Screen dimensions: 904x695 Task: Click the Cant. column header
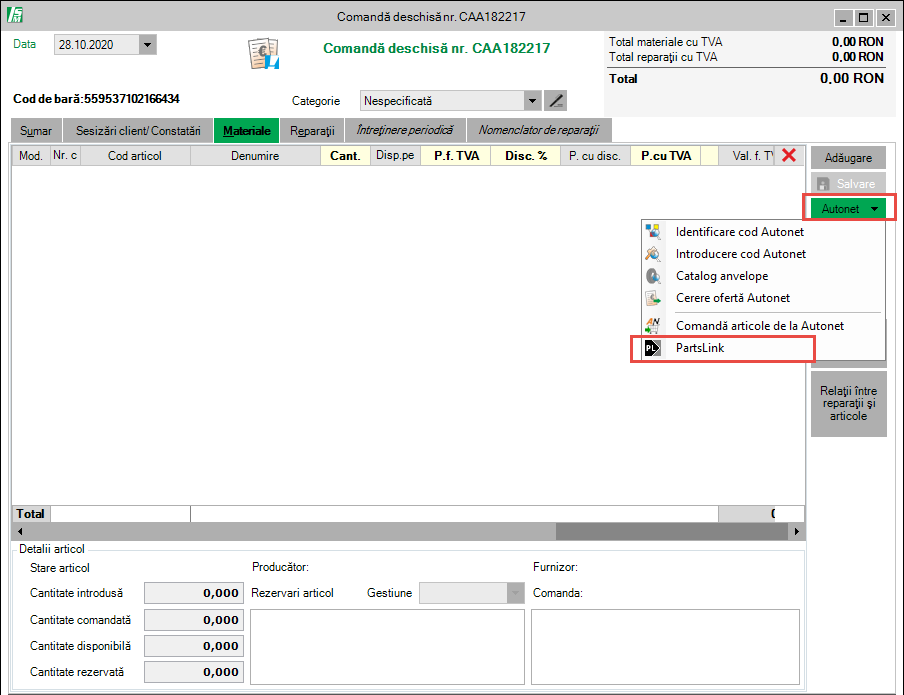345,156
